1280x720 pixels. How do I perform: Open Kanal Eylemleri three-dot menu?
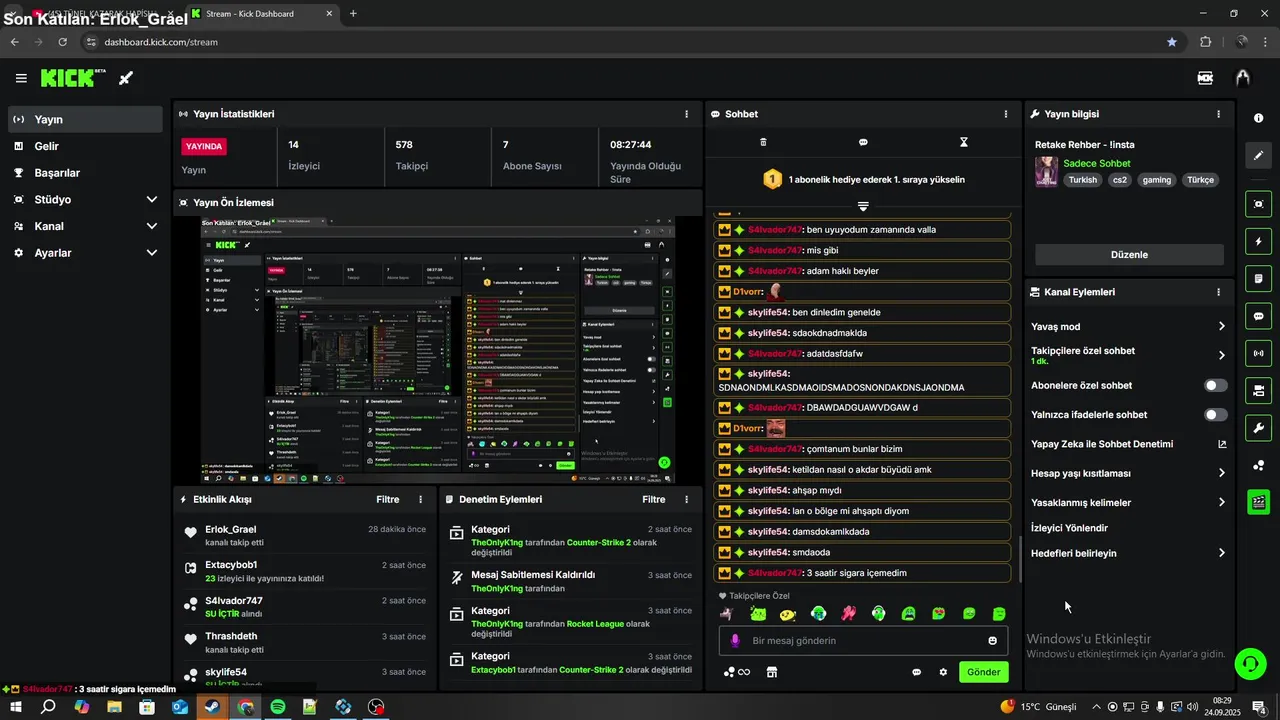[1218, 292]
